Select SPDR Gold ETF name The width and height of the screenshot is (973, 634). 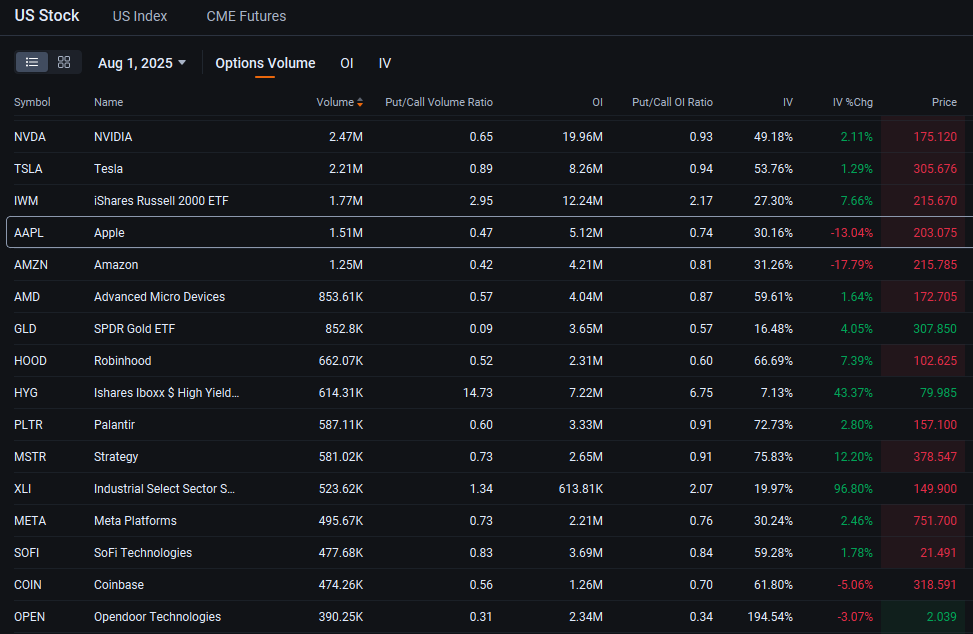(135, 329)
